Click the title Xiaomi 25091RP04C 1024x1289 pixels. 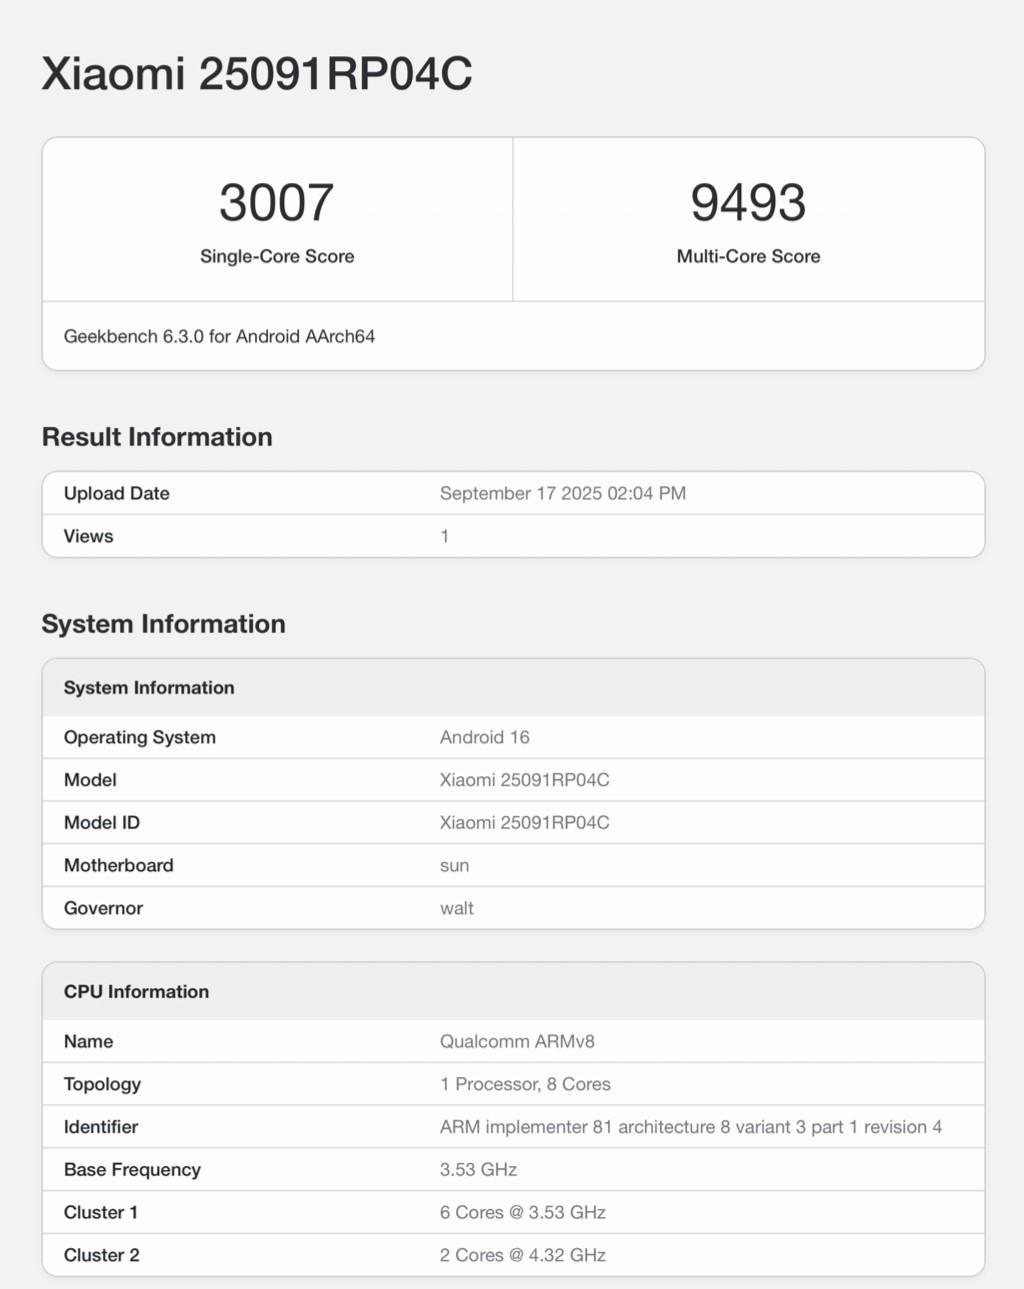257,74
